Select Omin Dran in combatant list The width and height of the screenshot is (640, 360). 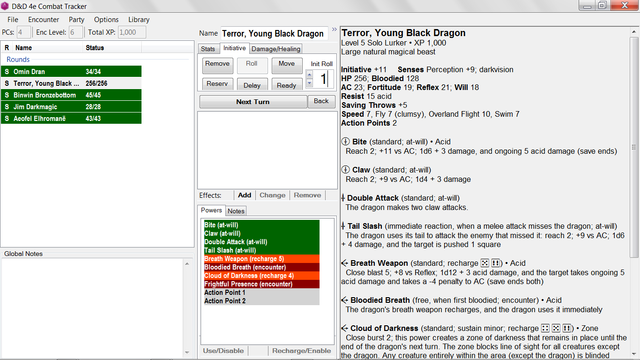71,71
